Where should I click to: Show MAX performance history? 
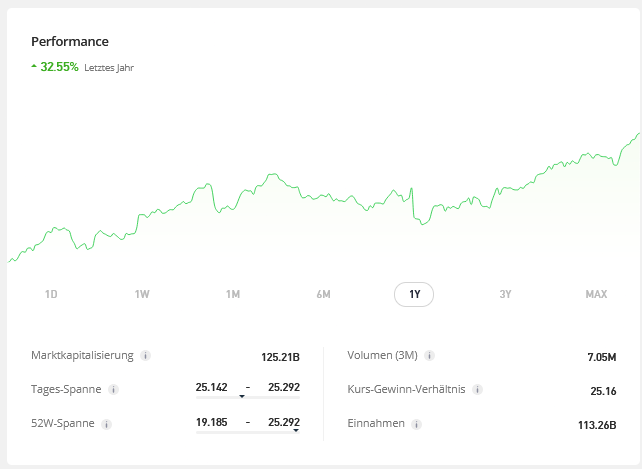coord(596,294)
